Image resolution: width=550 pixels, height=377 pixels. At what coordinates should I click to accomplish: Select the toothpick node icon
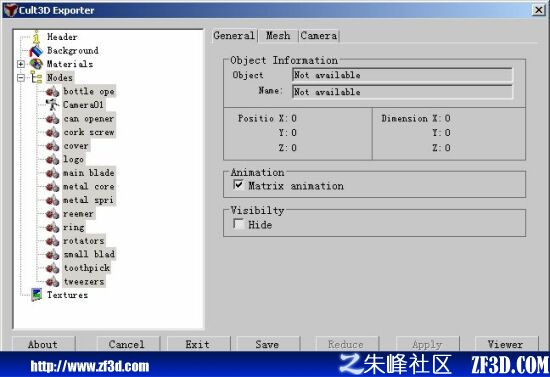click(53, 268)
